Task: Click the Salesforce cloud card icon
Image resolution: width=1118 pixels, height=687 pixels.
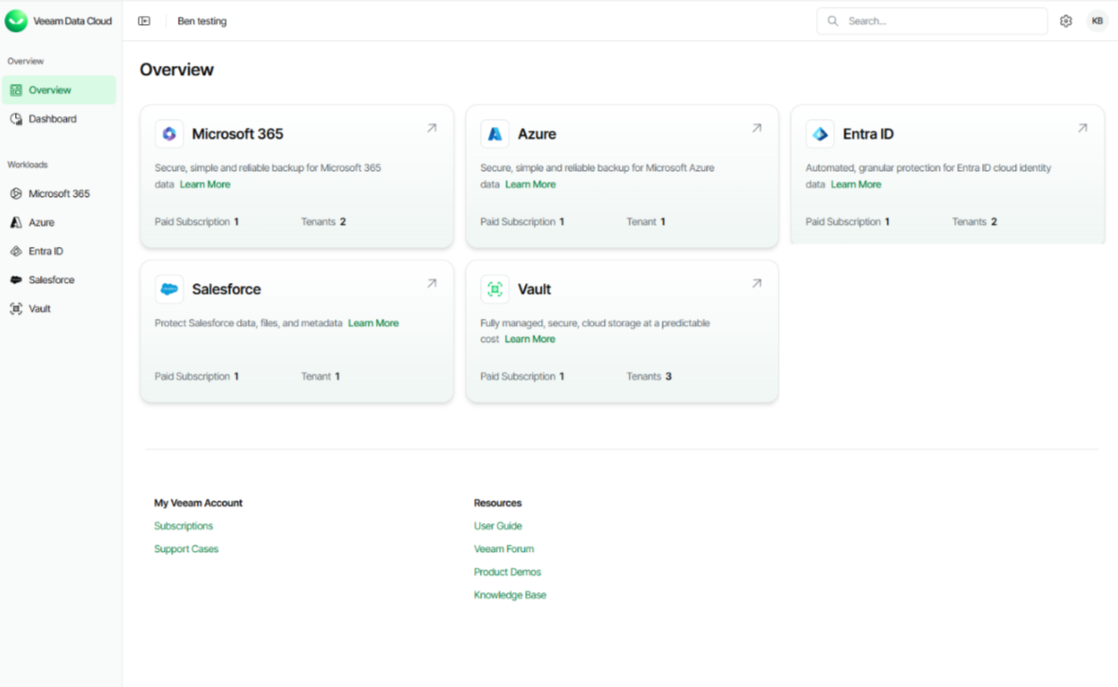Action: [x=169, y=289]
